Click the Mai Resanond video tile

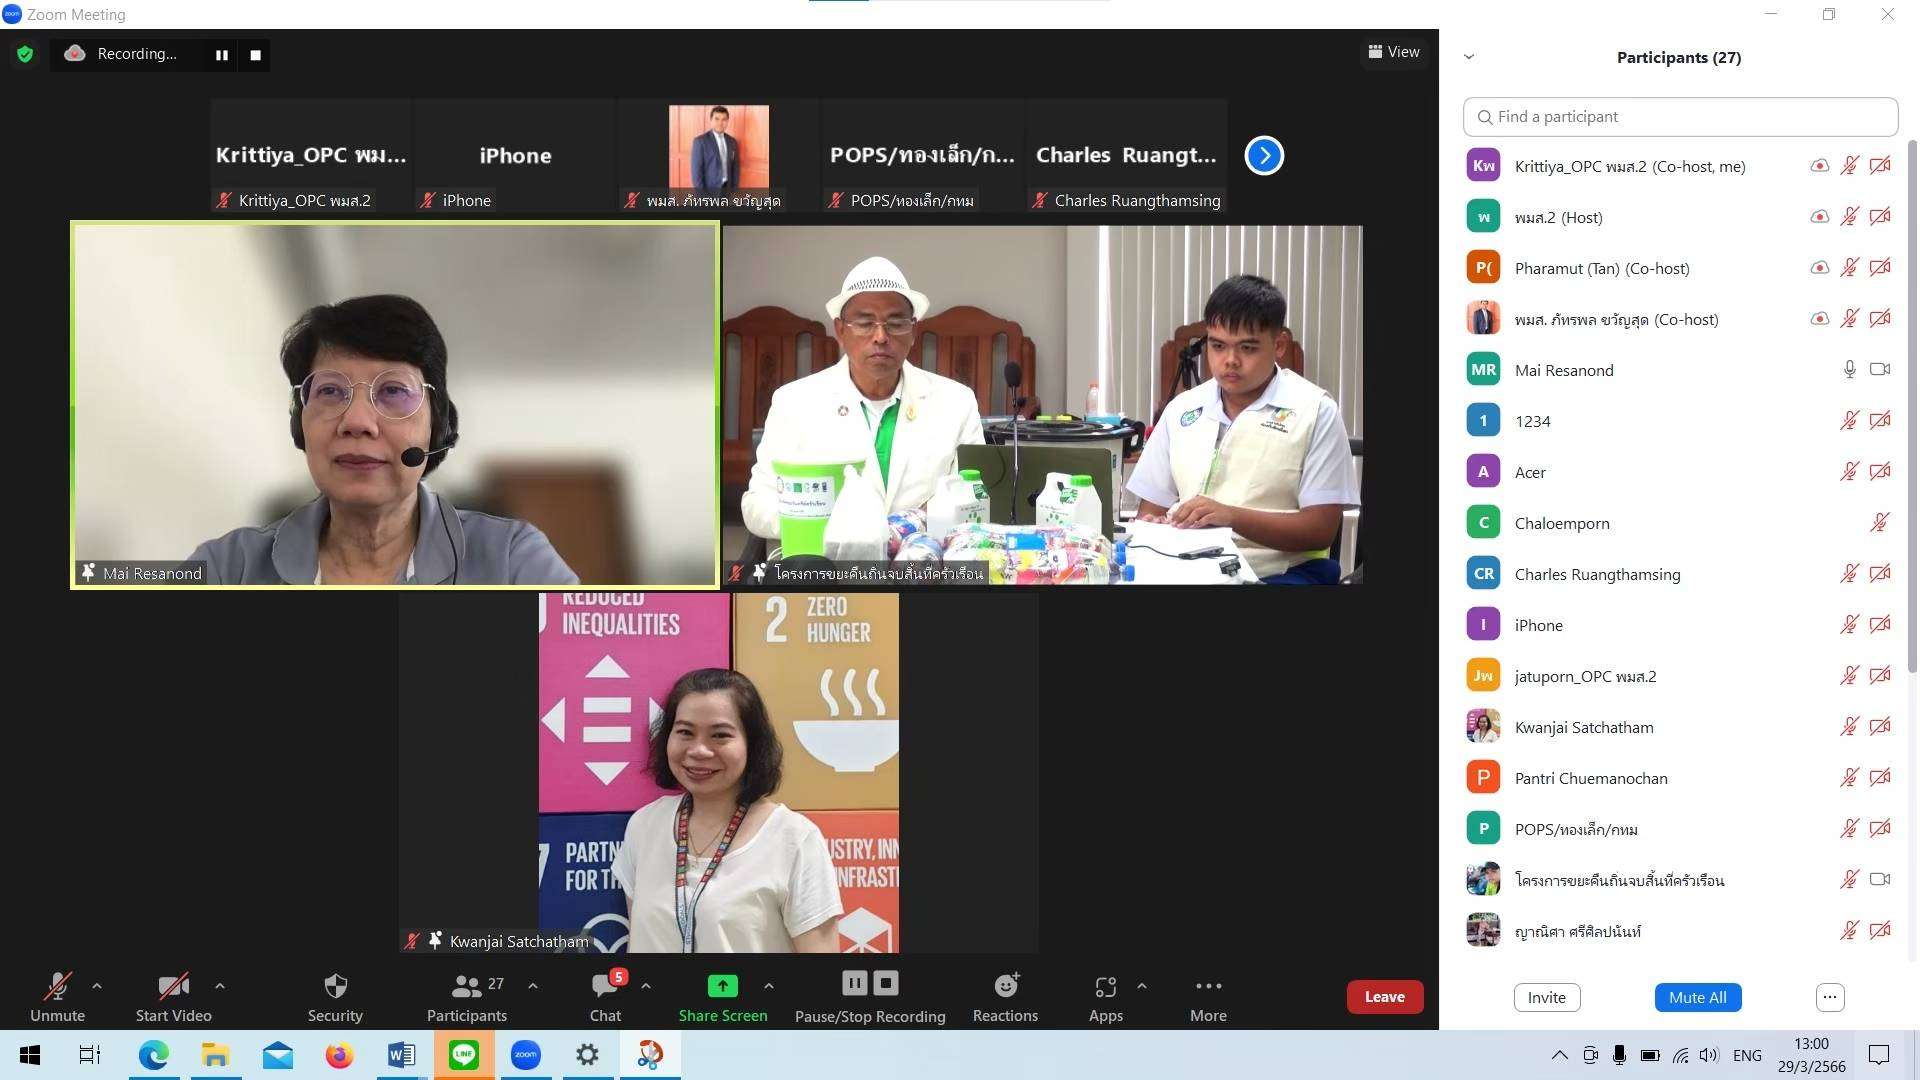[395, 404]
